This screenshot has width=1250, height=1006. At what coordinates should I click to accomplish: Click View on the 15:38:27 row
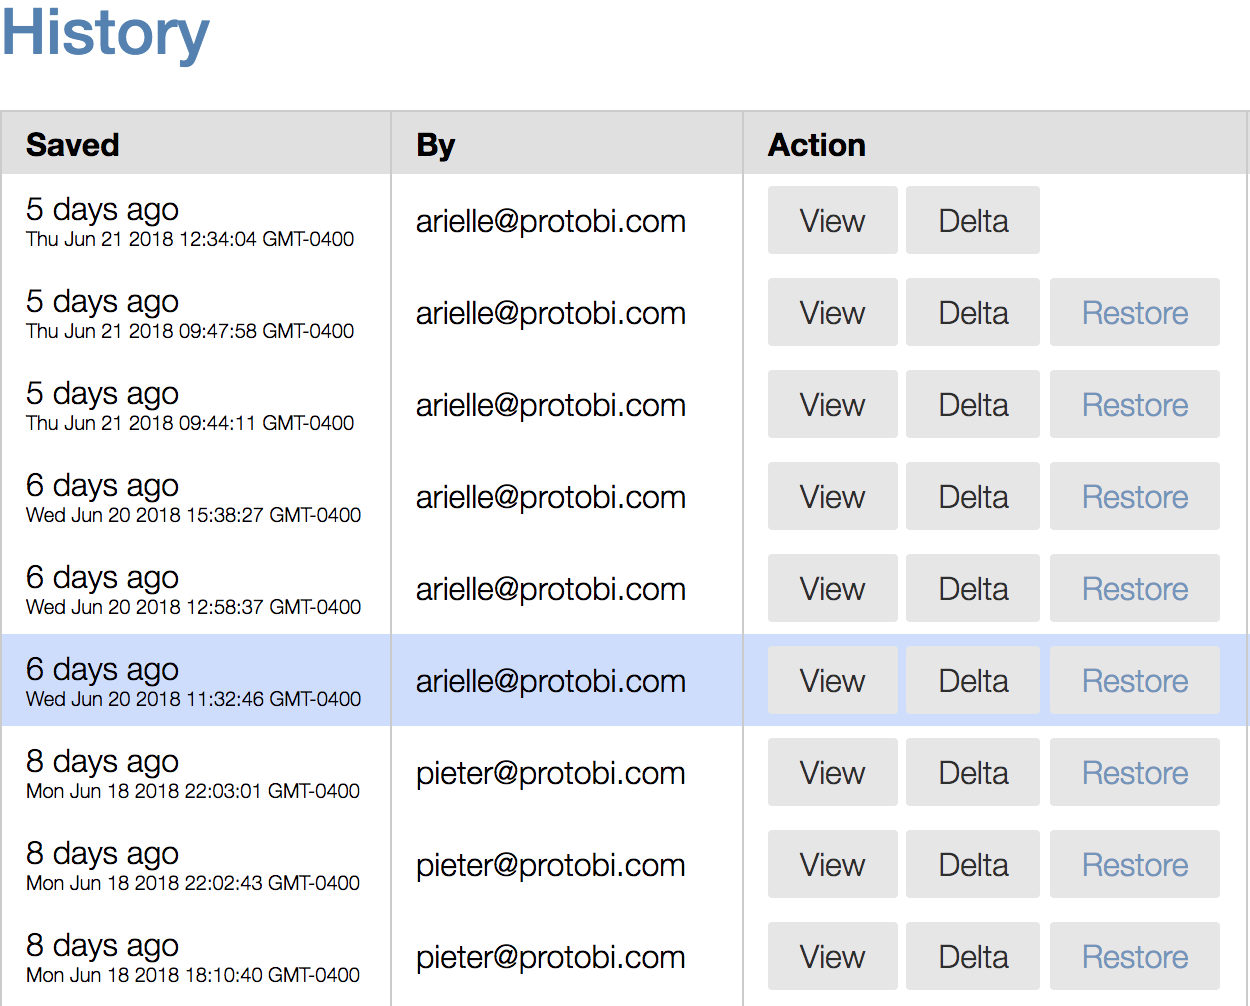click(x=832, y=496)
